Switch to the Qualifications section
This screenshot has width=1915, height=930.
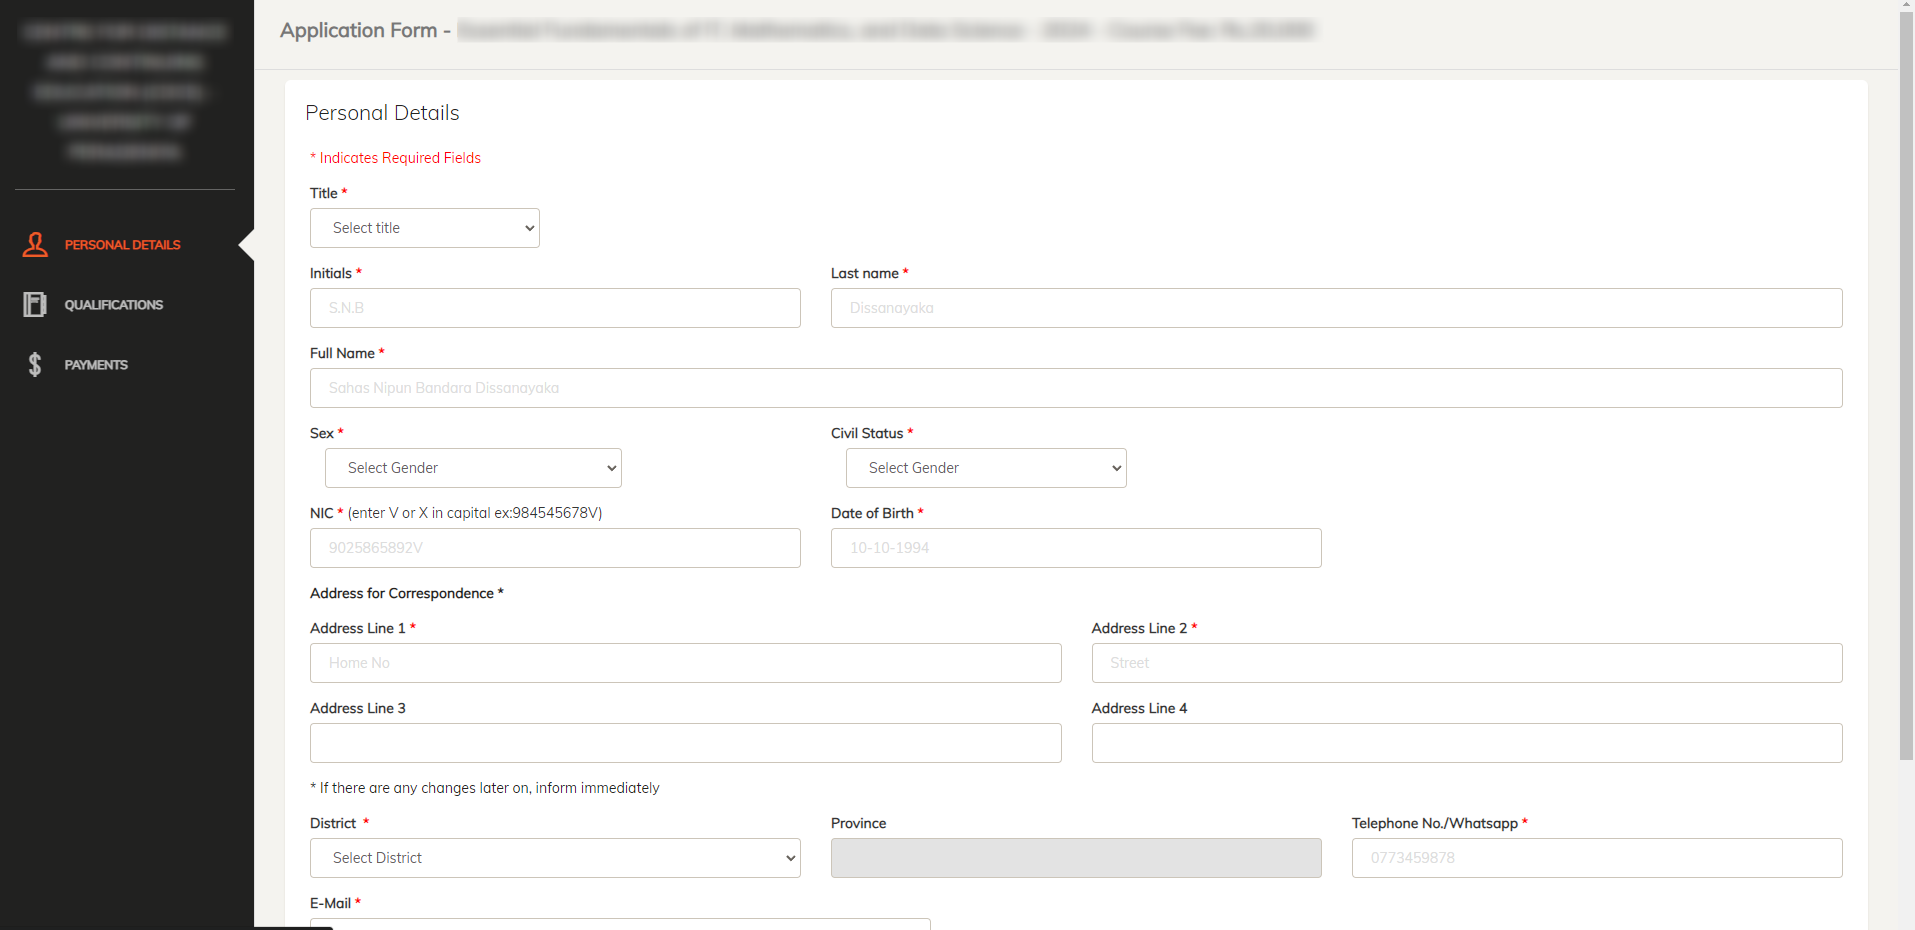point(113,304)
